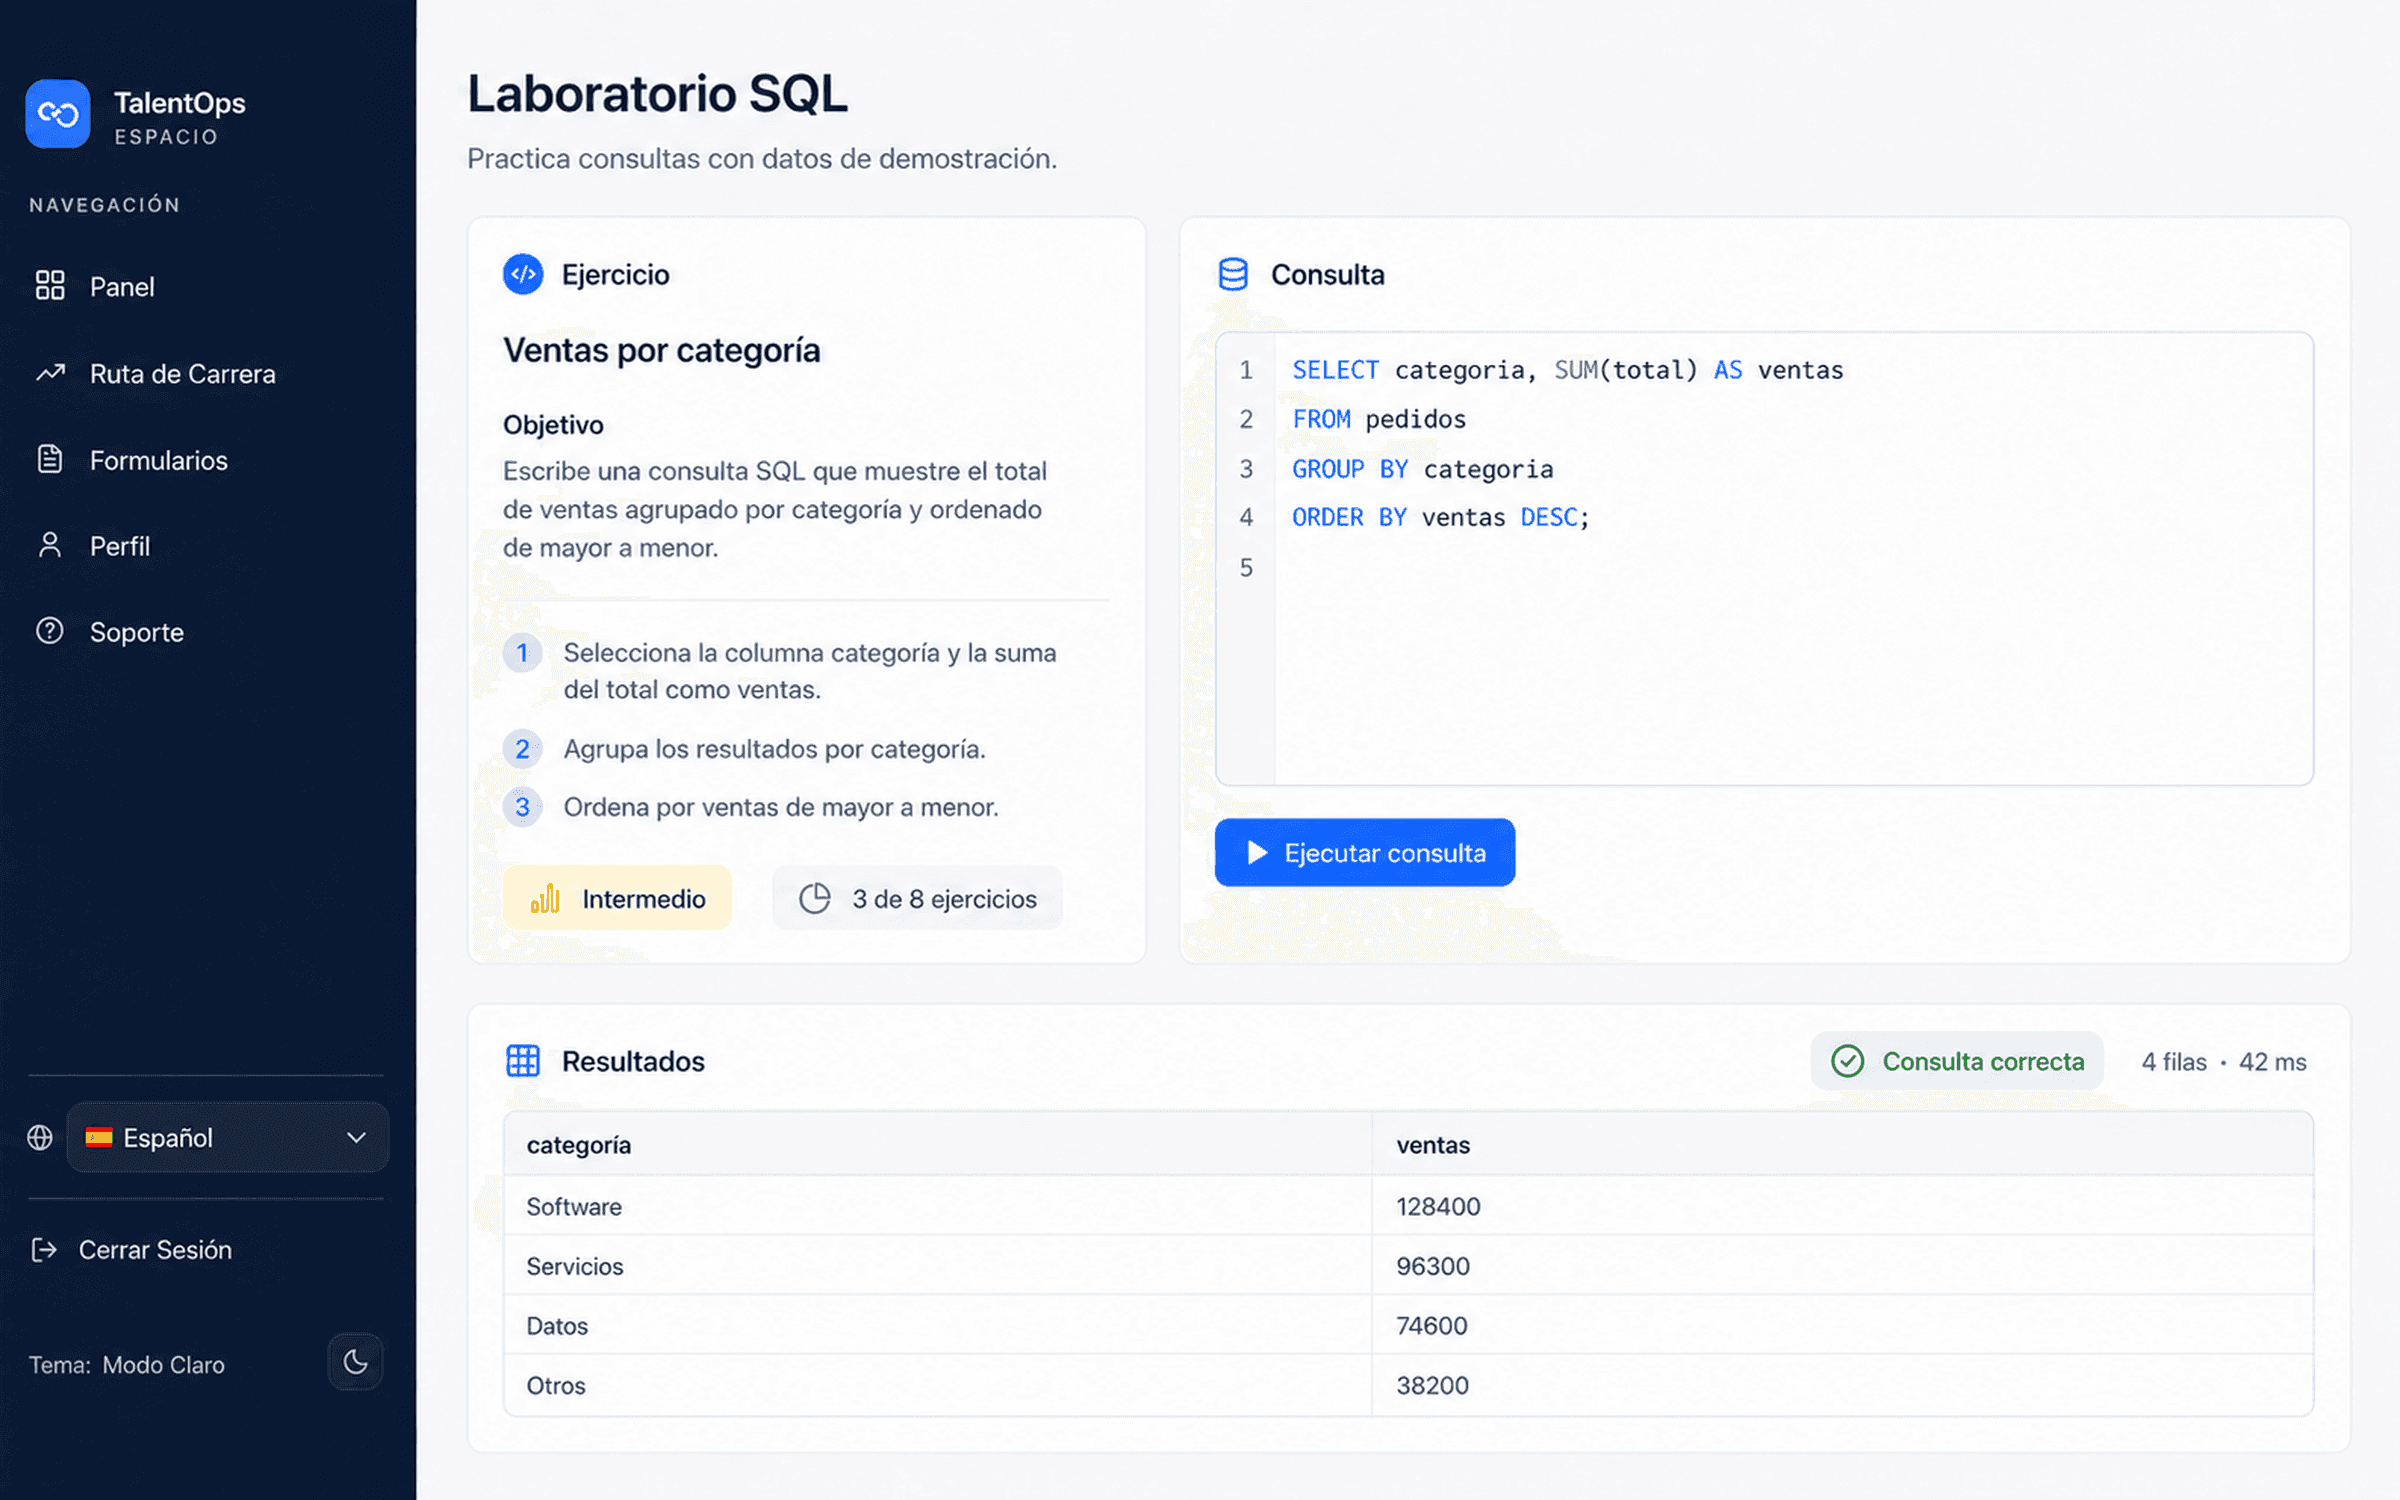Image resolution: width=2400 pixels, height=1500 pixels.
Task: Click the Spanish flag icon
Action: (99, 1137)
